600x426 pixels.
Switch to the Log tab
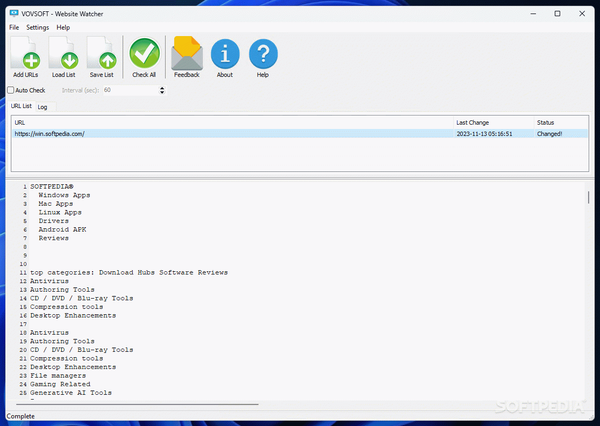click(x=42, y=107)
